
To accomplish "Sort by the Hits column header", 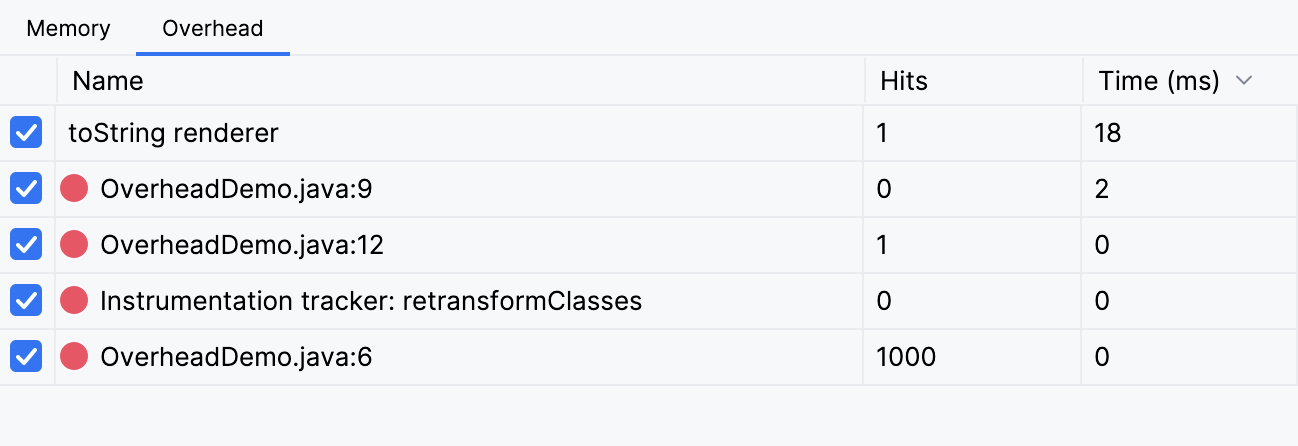I will (x=904, y=81).
